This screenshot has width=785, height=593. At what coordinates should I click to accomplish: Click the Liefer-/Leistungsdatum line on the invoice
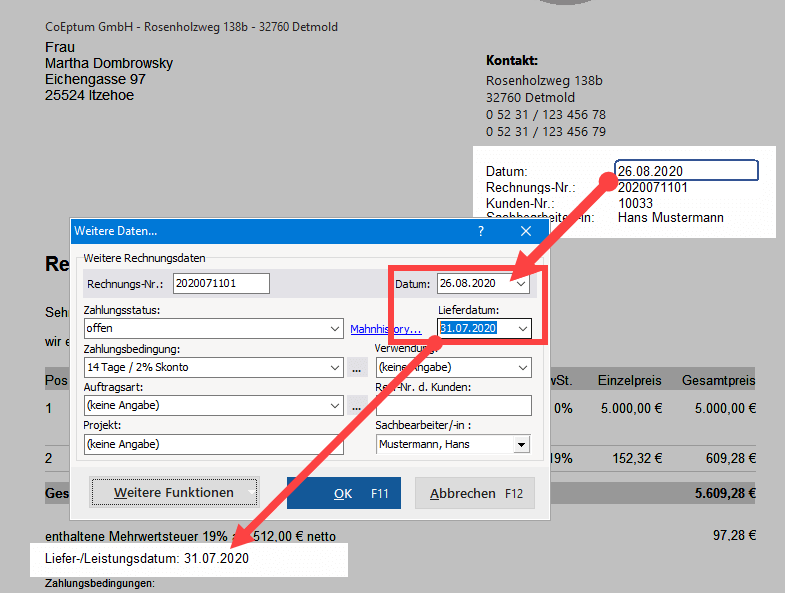147,558
